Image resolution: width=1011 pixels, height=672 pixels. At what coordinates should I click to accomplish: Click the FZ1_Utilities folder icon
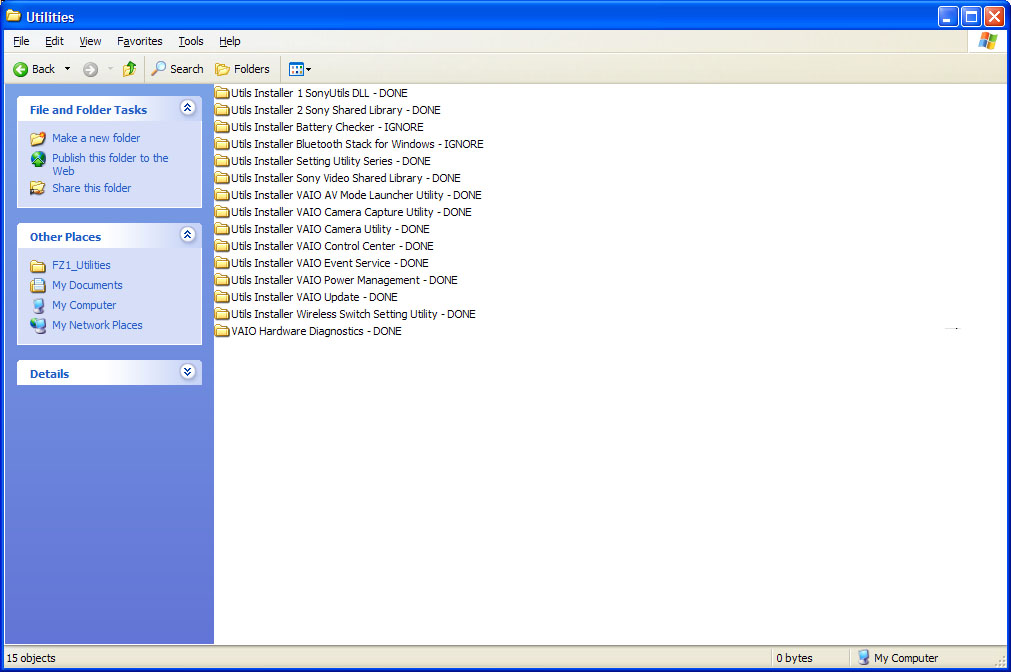coord(38,266)
